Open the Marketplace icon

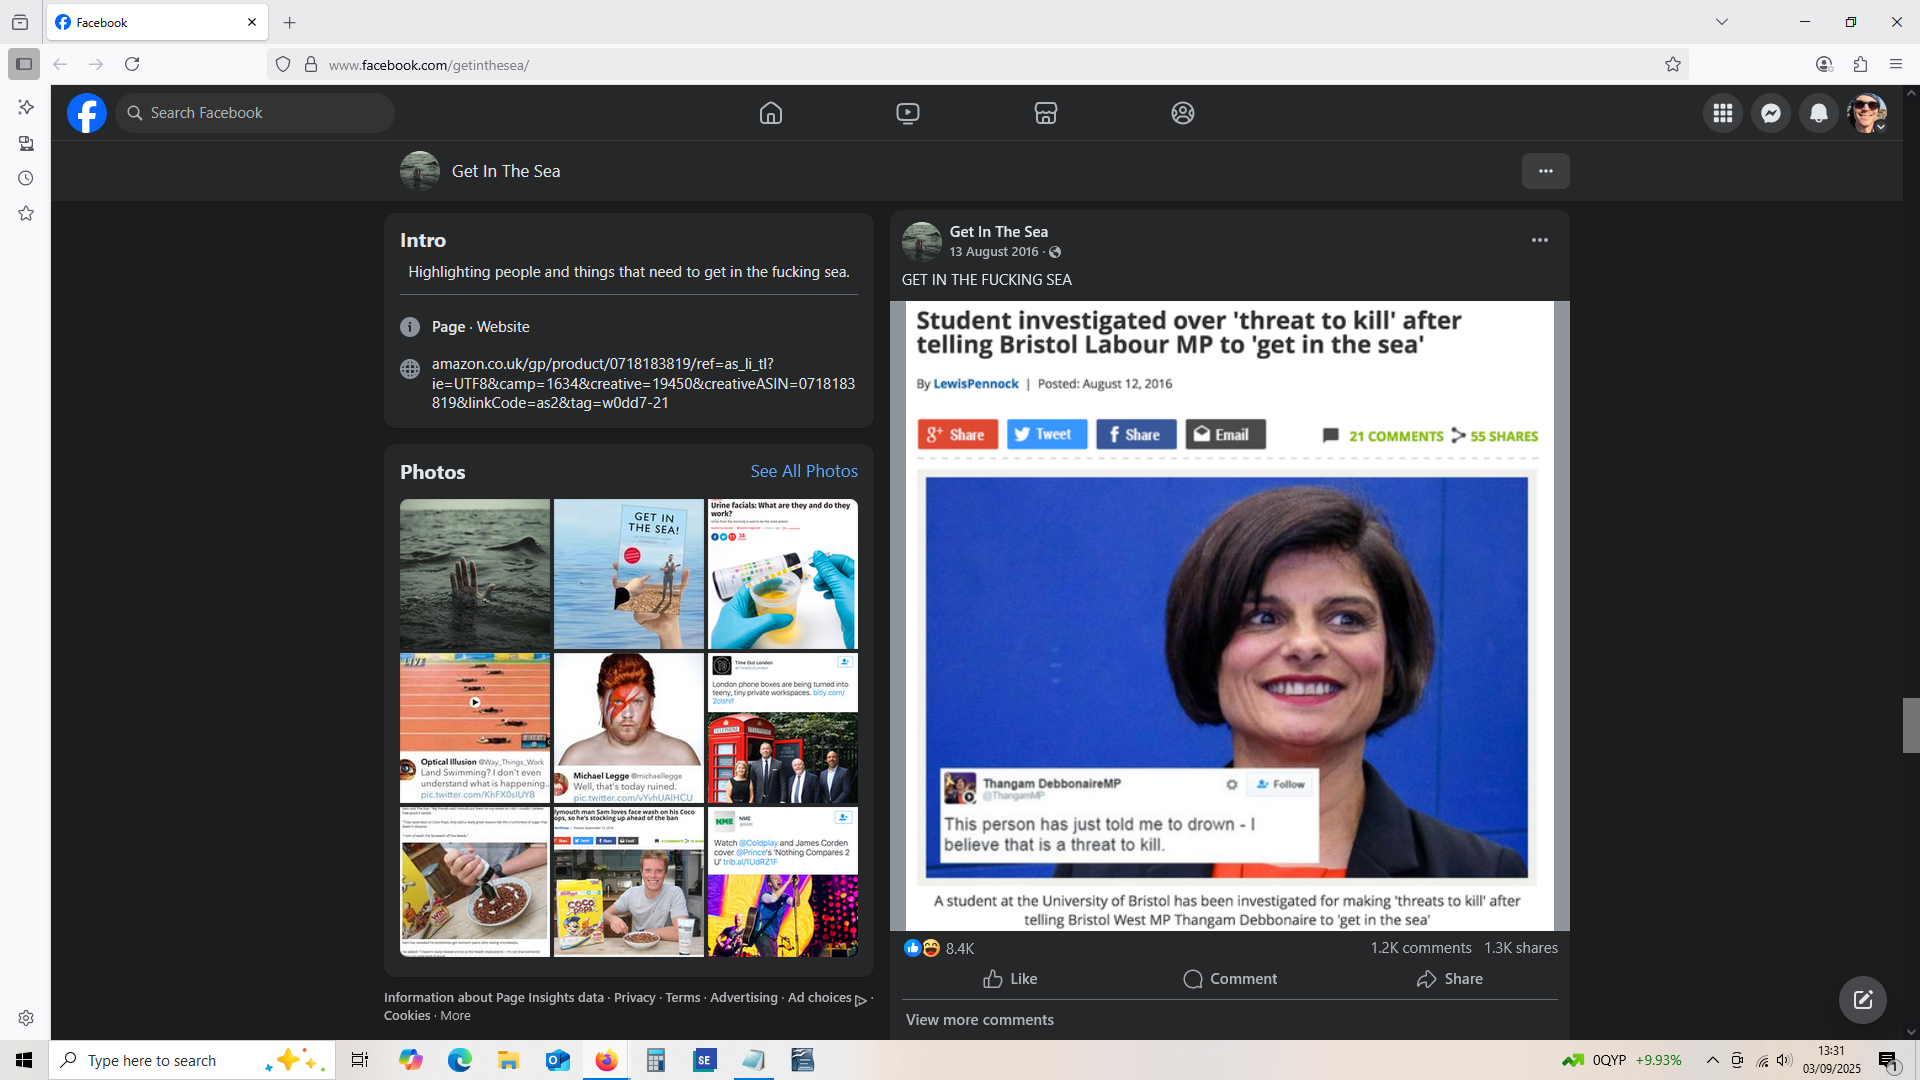pyautogui.click(x=1046, y=113)
